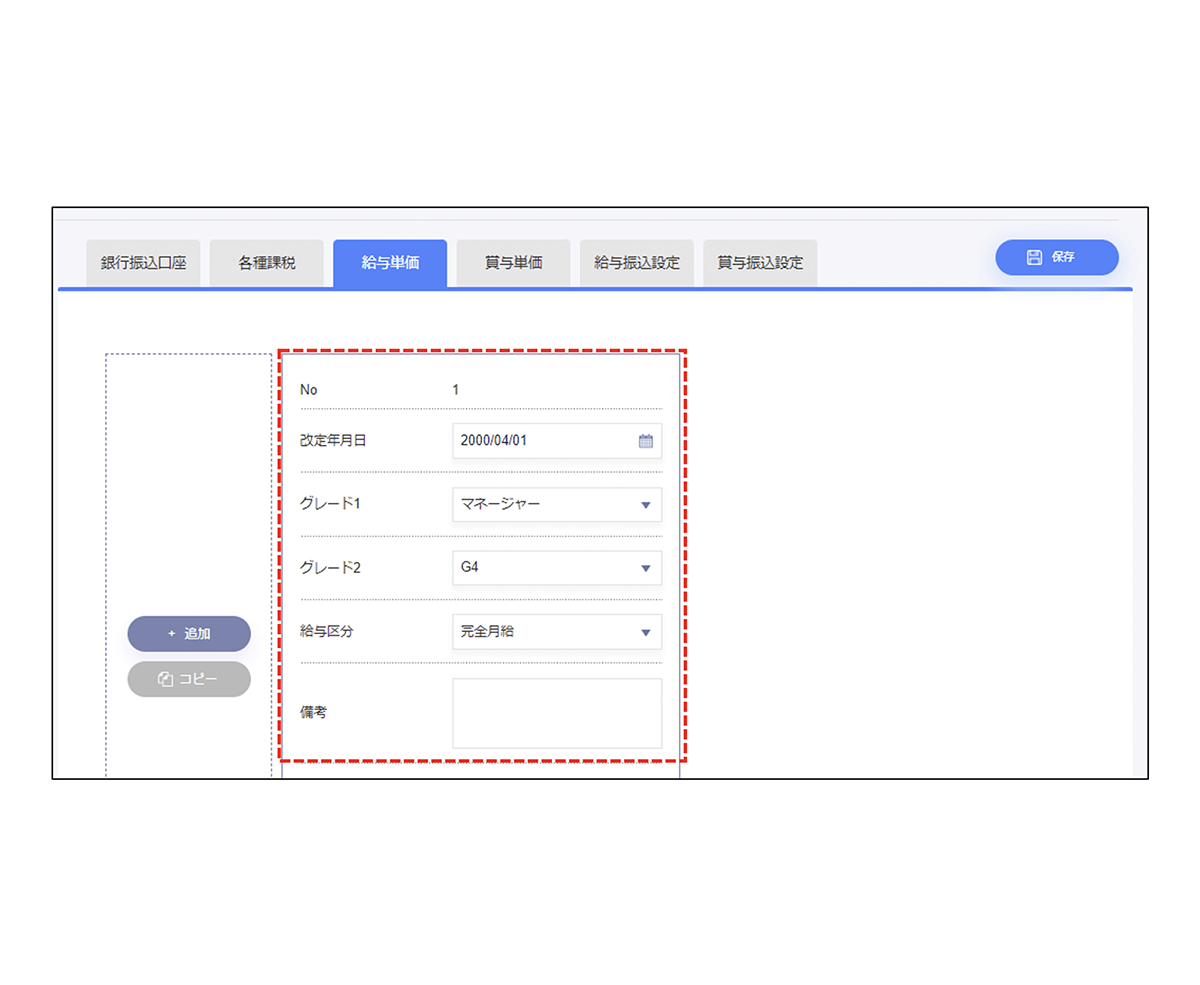
Task: Click the 2000/04/01 date text field
Action: (540, 441)
